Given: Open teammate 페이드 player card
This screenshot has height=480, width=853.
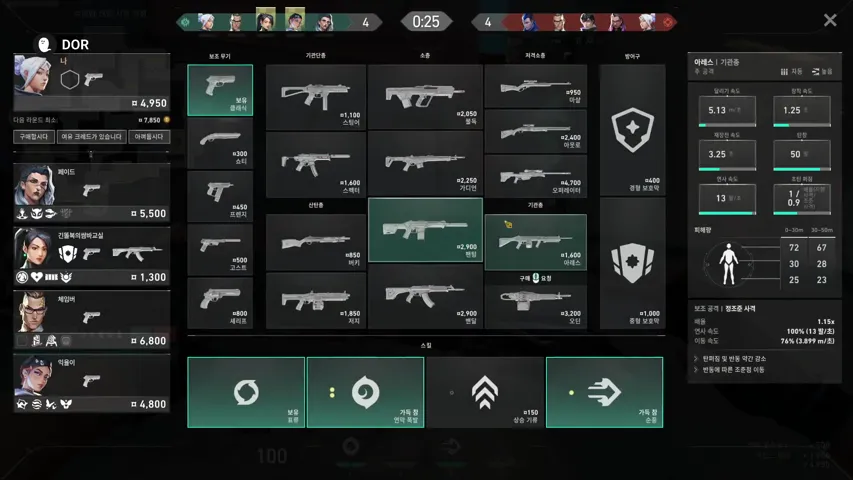Looking at the screenshot, I should coord(91,192).
